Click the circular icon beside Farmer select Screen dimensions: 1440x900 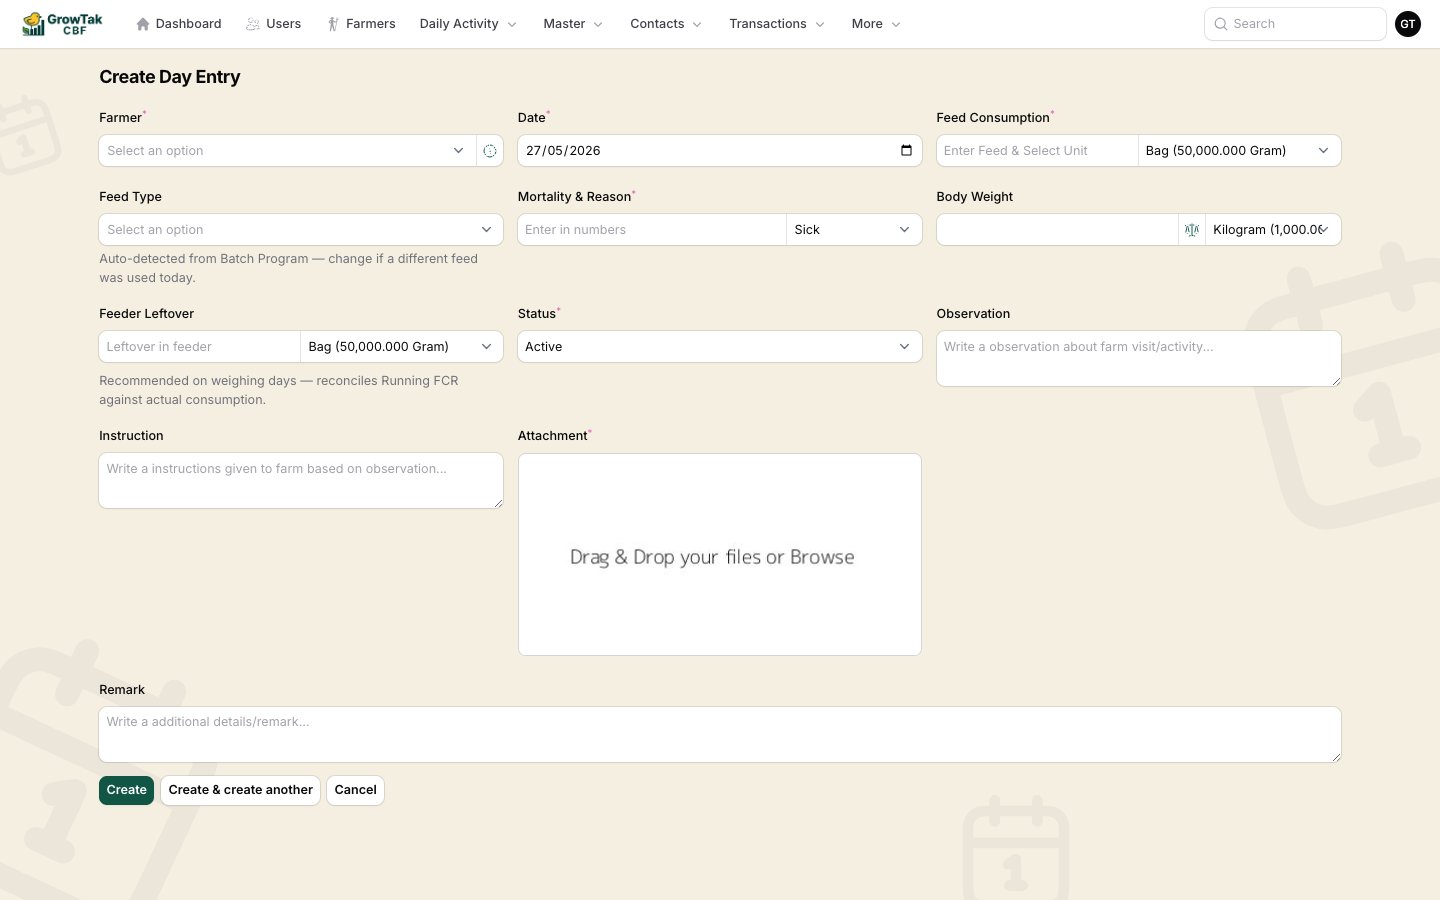tap(490, 151)
